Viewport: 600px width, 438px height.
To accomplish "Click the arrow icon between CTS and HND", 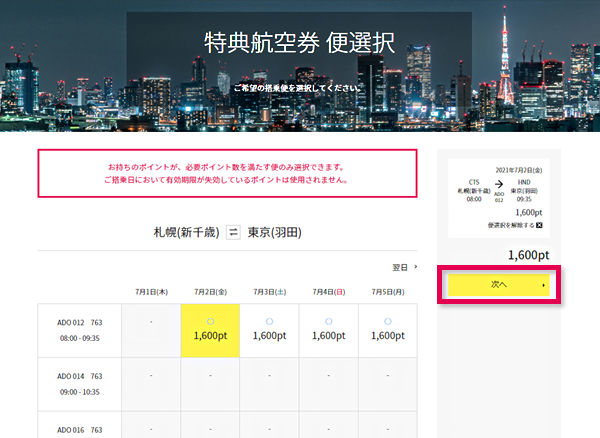I will pyautogui.click(x=499, y=184).
